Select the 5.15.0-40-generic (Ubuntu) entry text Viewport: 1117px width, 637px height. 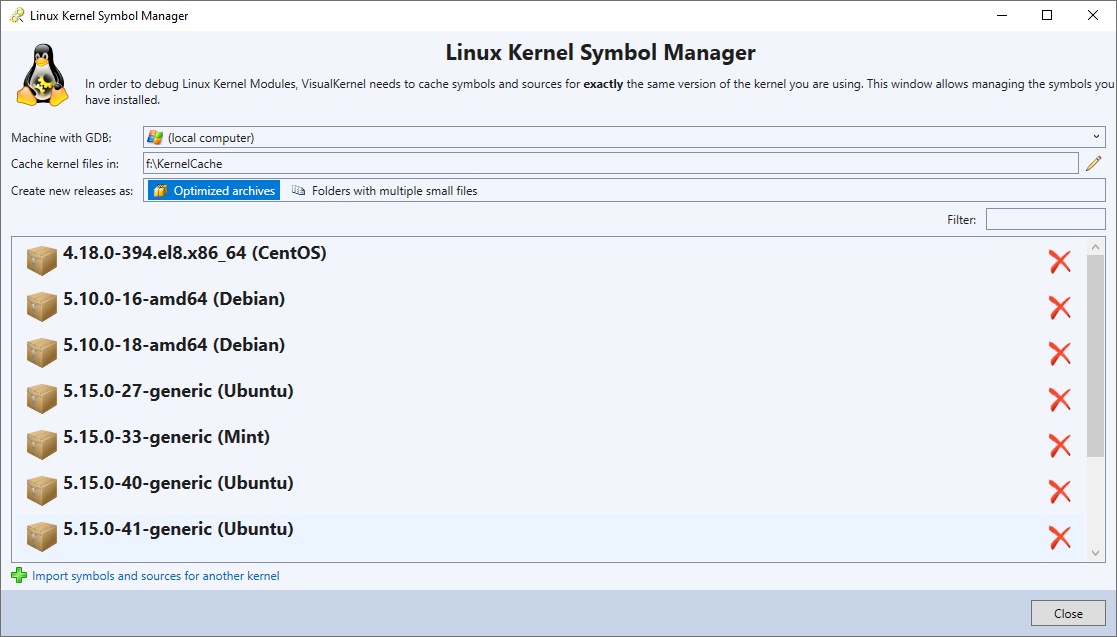click(x=178, y=483)
